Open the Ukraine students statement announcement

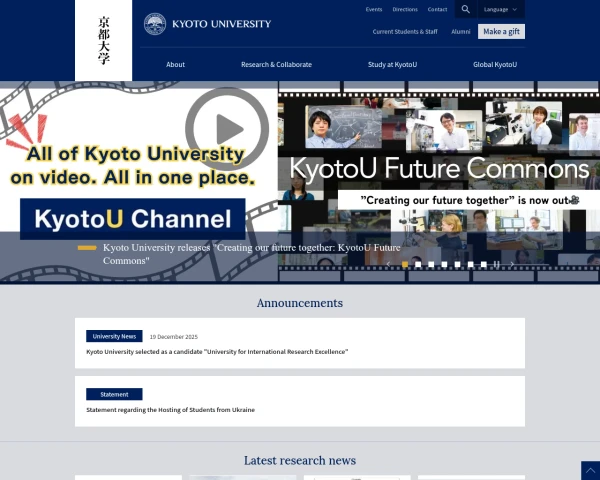coord(170,410)
